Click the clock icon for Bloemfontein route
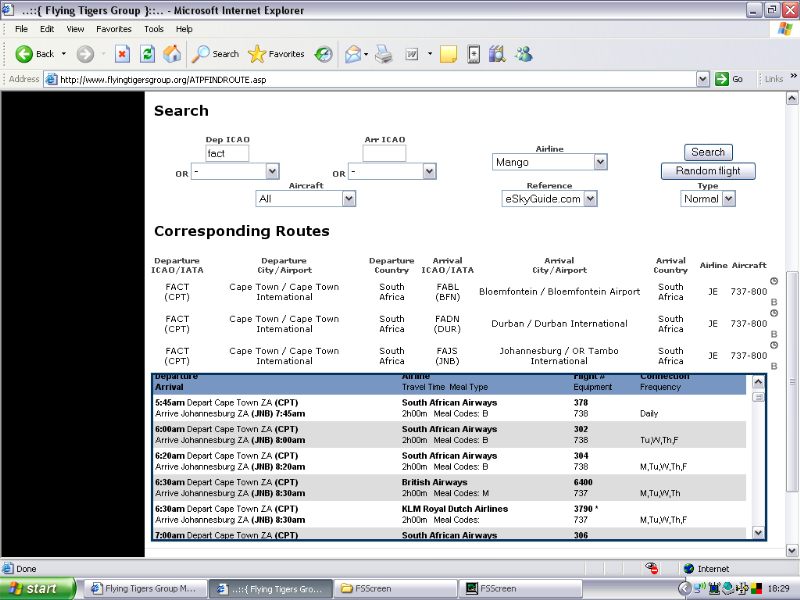Screen dimensions: 800x600 tap(773, 281)
